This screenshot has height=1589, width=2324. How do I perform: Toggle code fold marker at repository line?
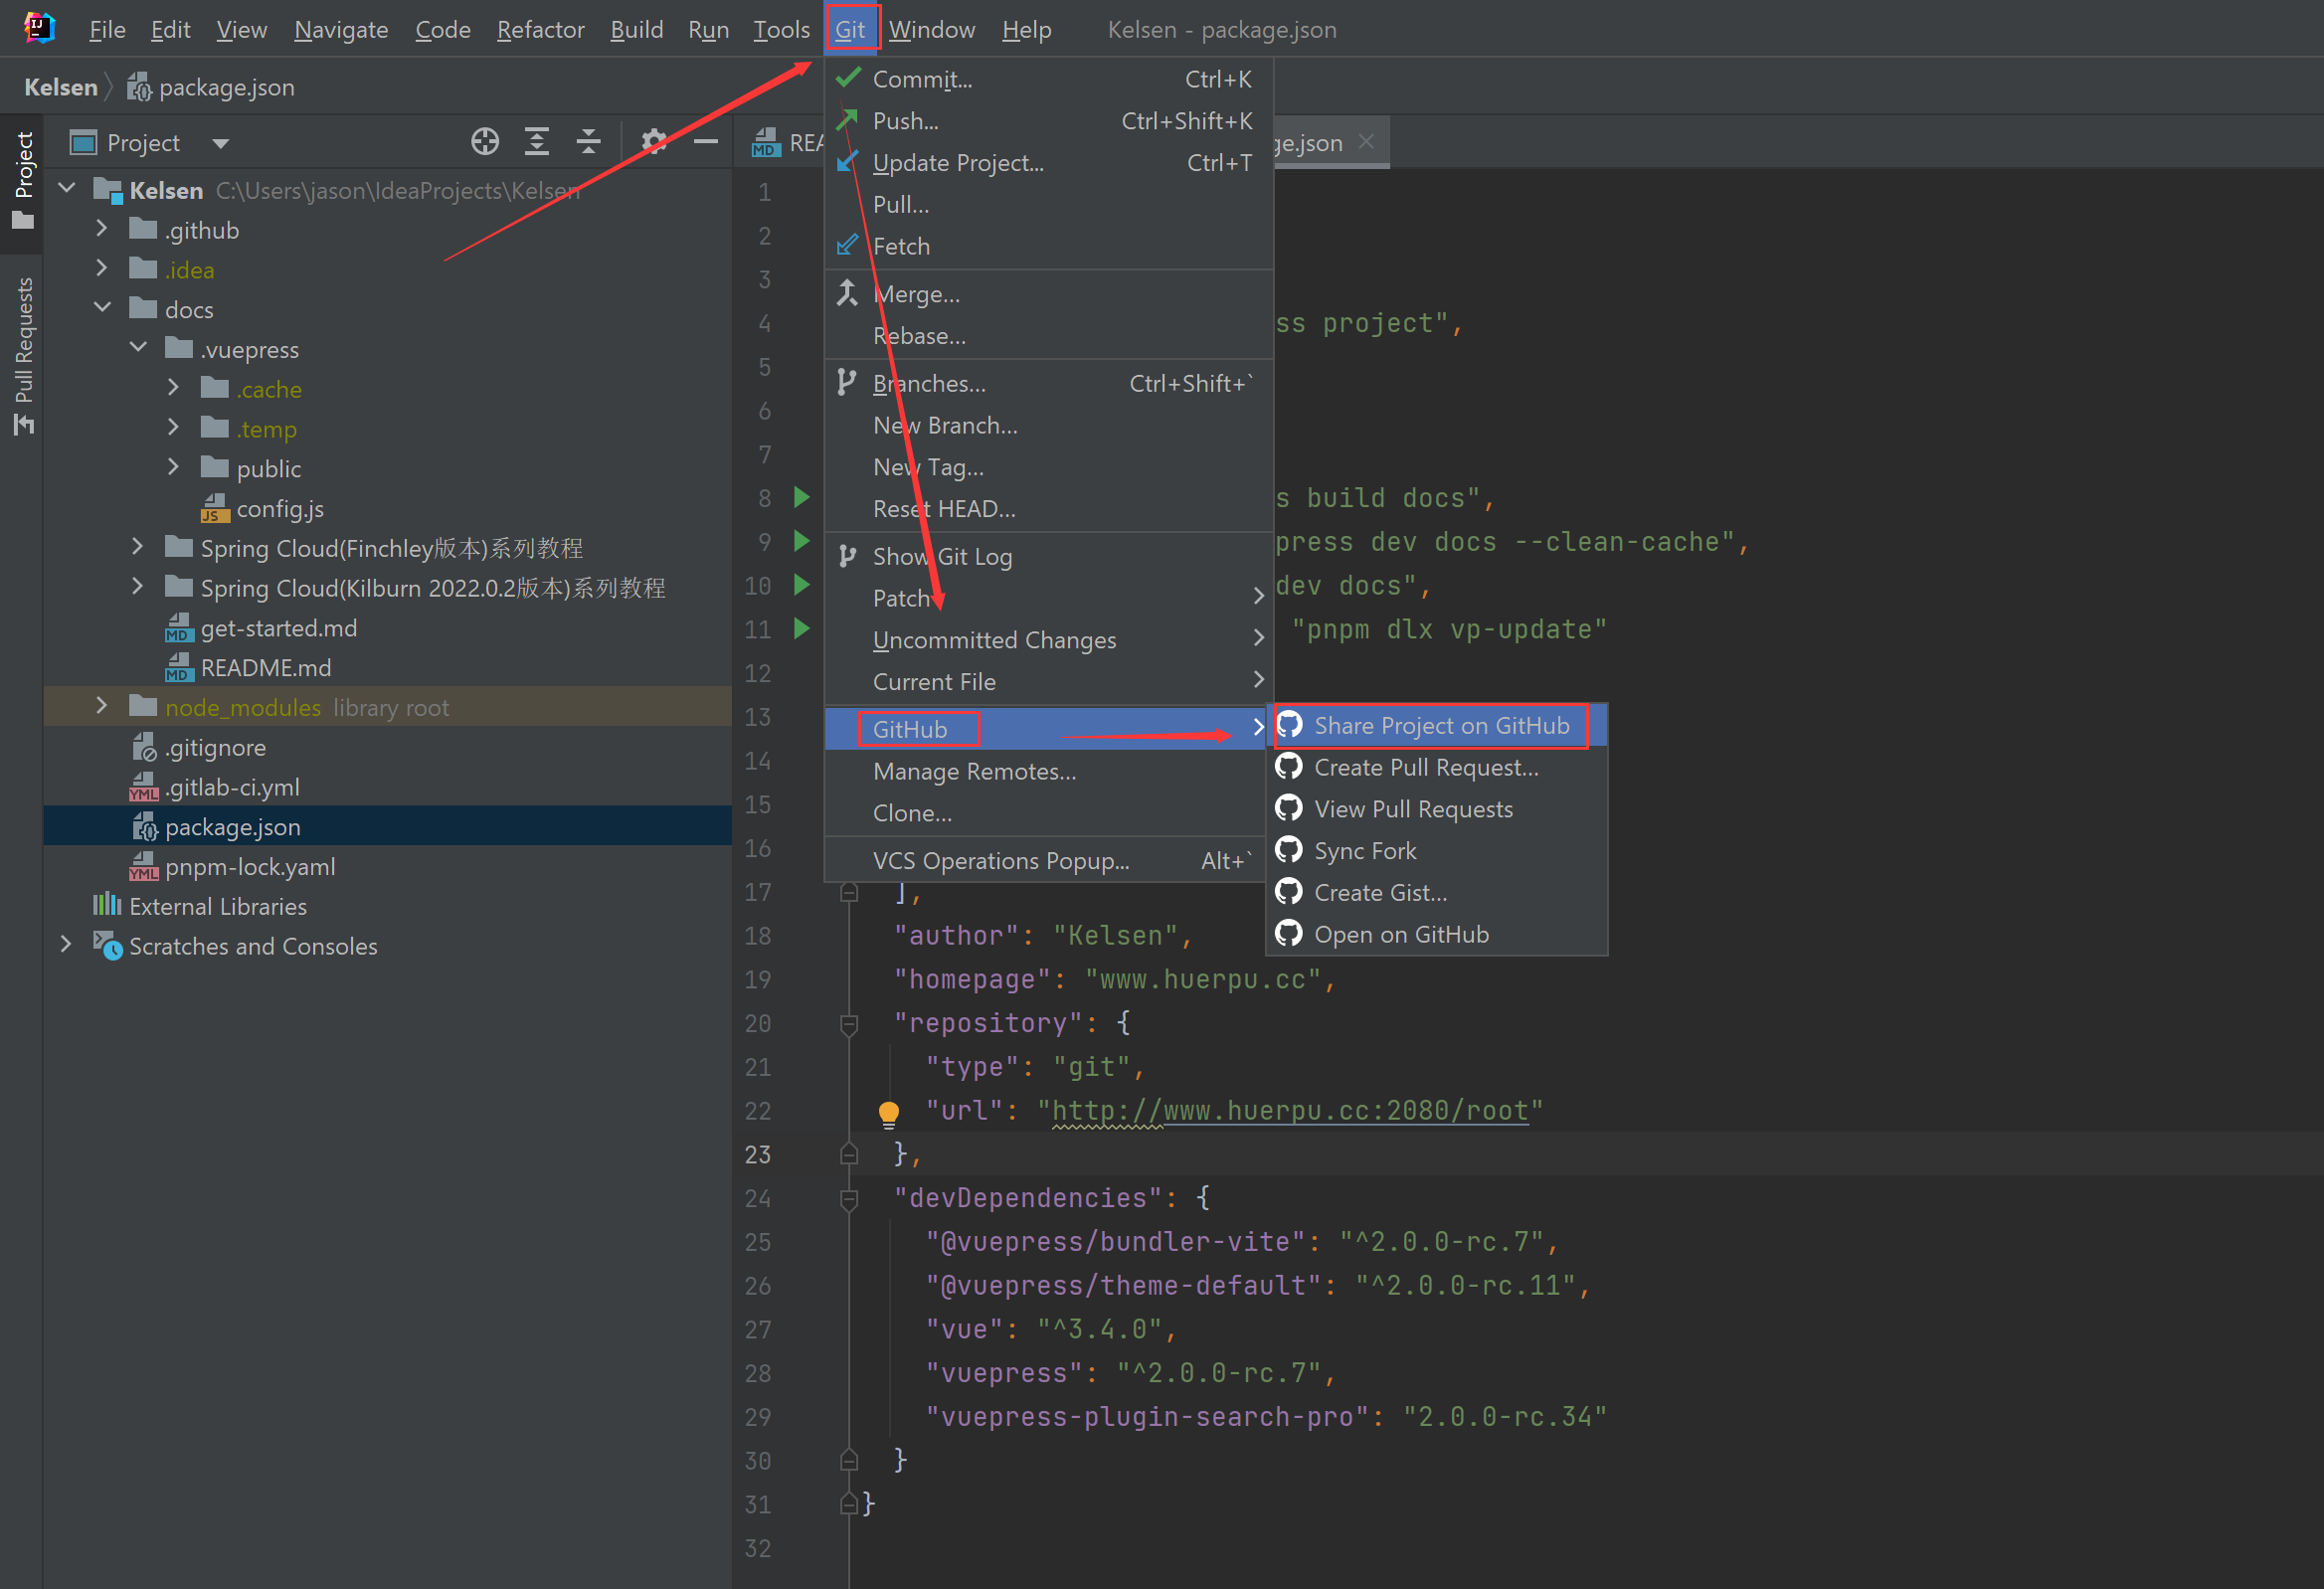point(849,1023)
